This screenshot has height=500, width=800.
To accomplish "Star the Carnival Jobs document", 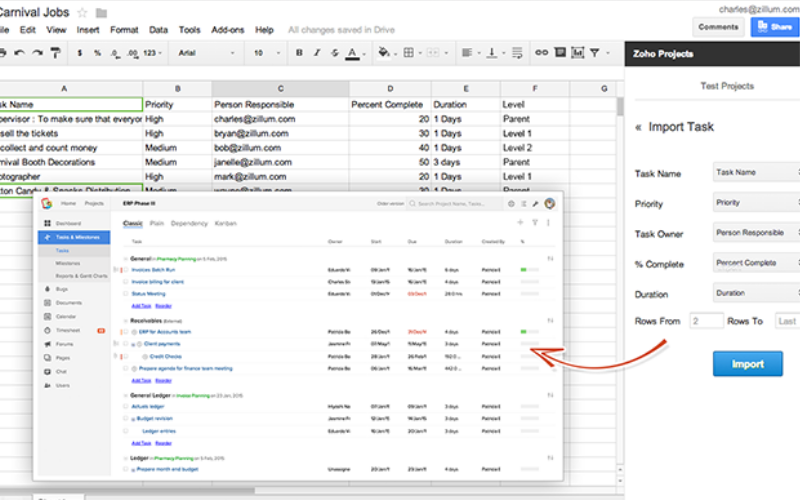I will tap(82, 13).
